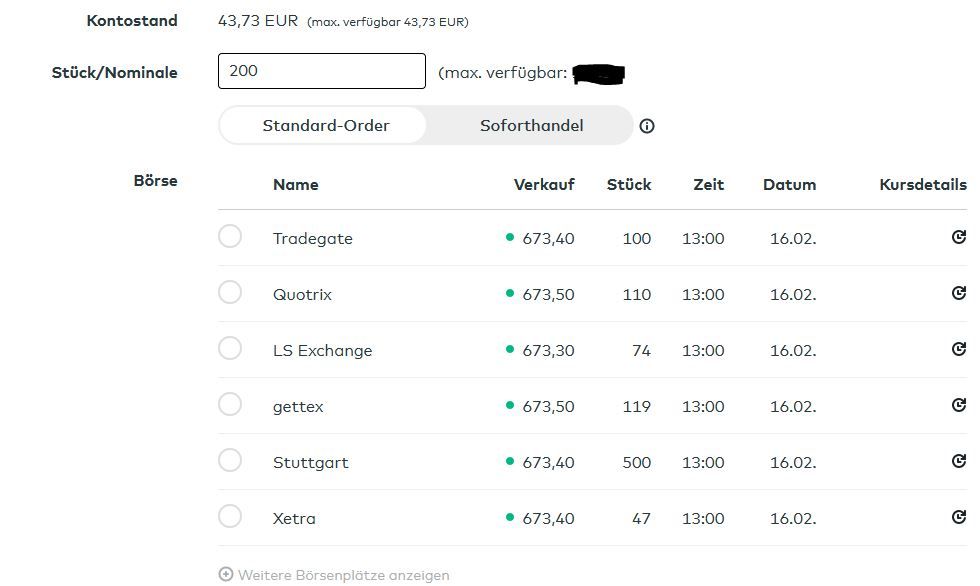The height and width of the screenshot is (586, 980).
Task: Refresh the Xetra price quote
Action: point(958,518)
